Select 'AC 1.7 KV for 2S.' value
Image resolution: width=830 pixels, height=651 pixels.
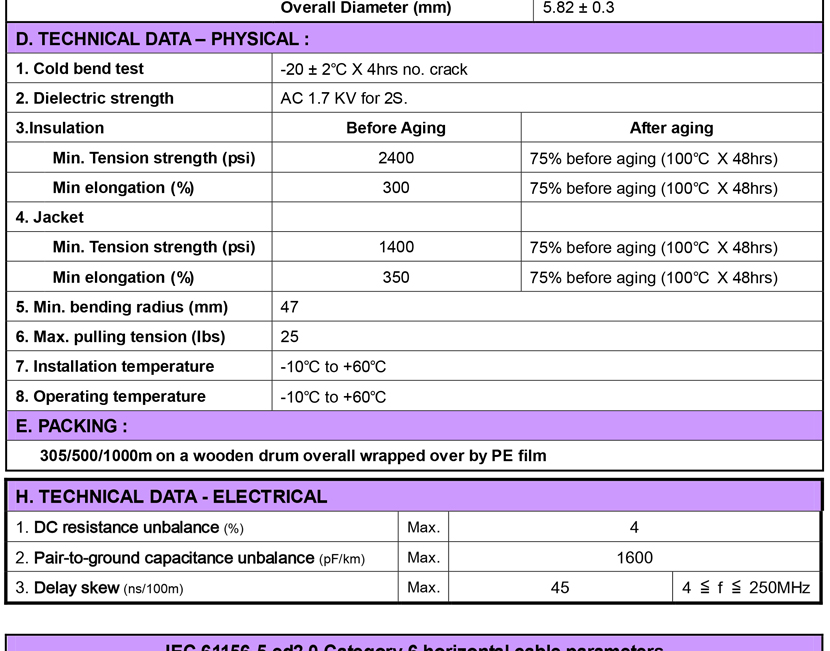click(x=344, y=98)
